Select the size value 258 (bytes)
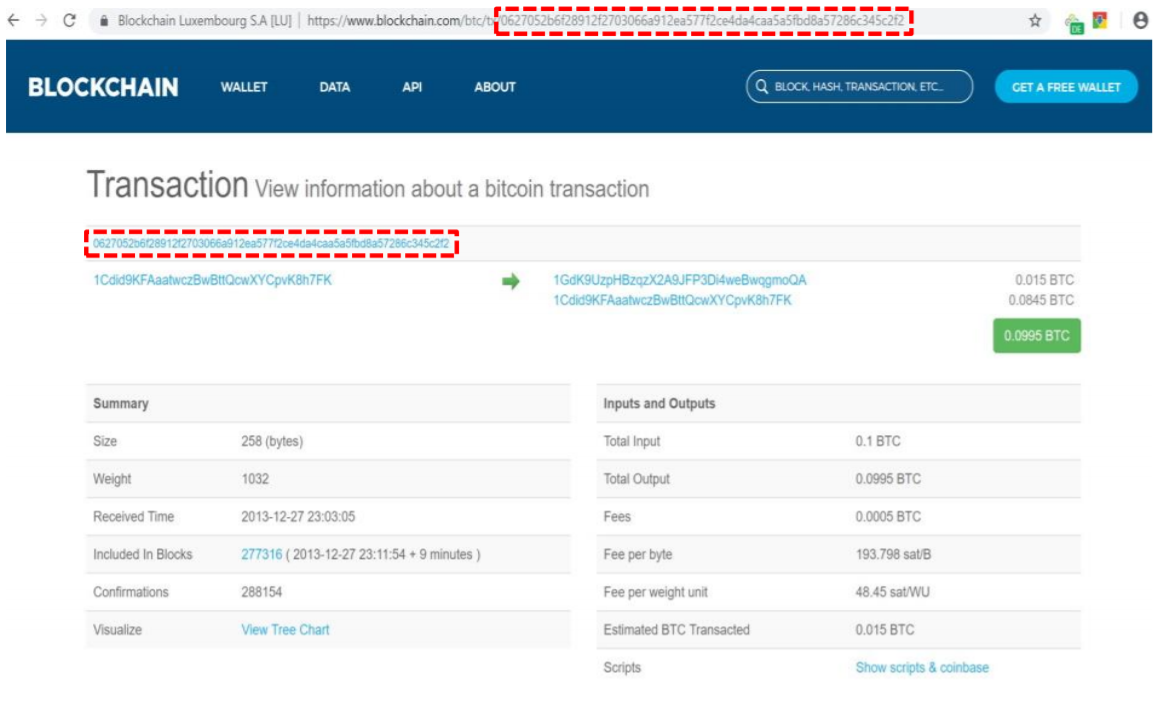This screenshot has width=1158, height=702. click(x=272, y=441)
